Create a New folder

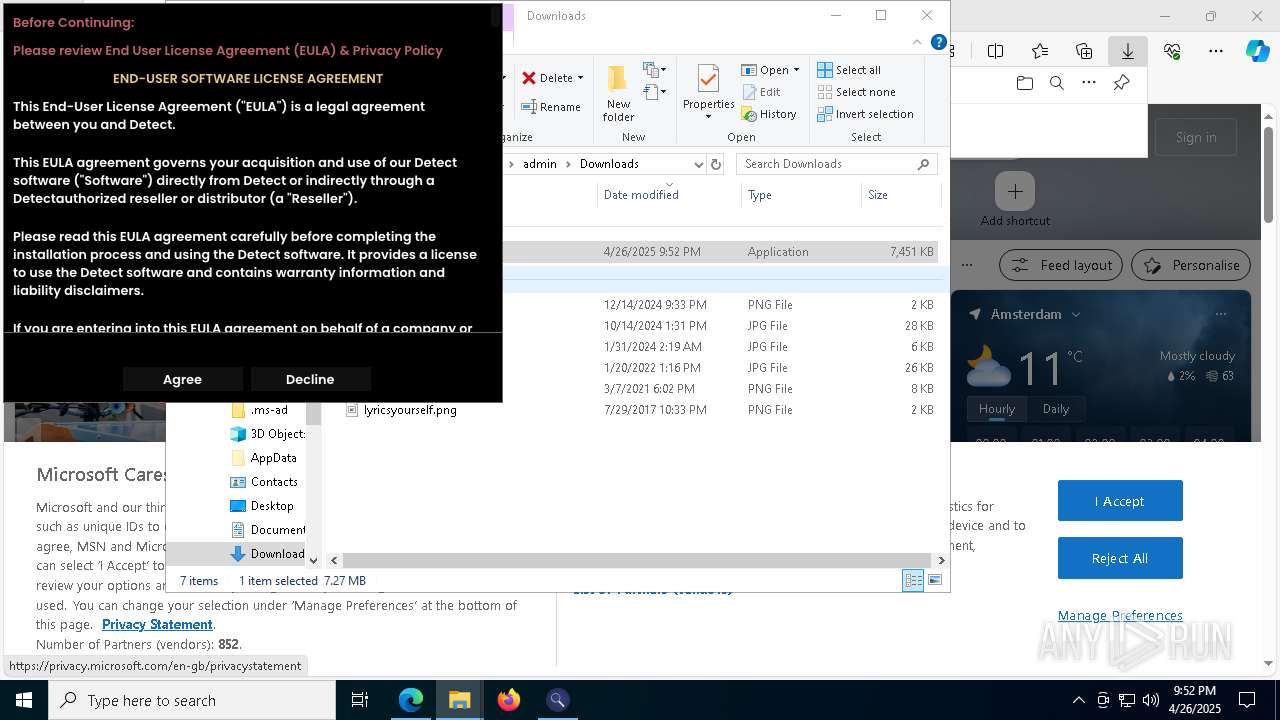(618, 93)
